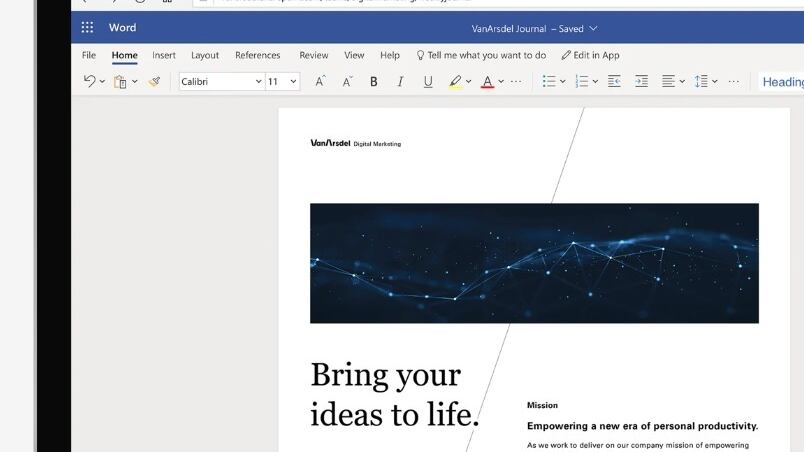The width and height of the screenshot is (804, 452).
Task: Toggle underline formatting
Action: click(428, 82)
